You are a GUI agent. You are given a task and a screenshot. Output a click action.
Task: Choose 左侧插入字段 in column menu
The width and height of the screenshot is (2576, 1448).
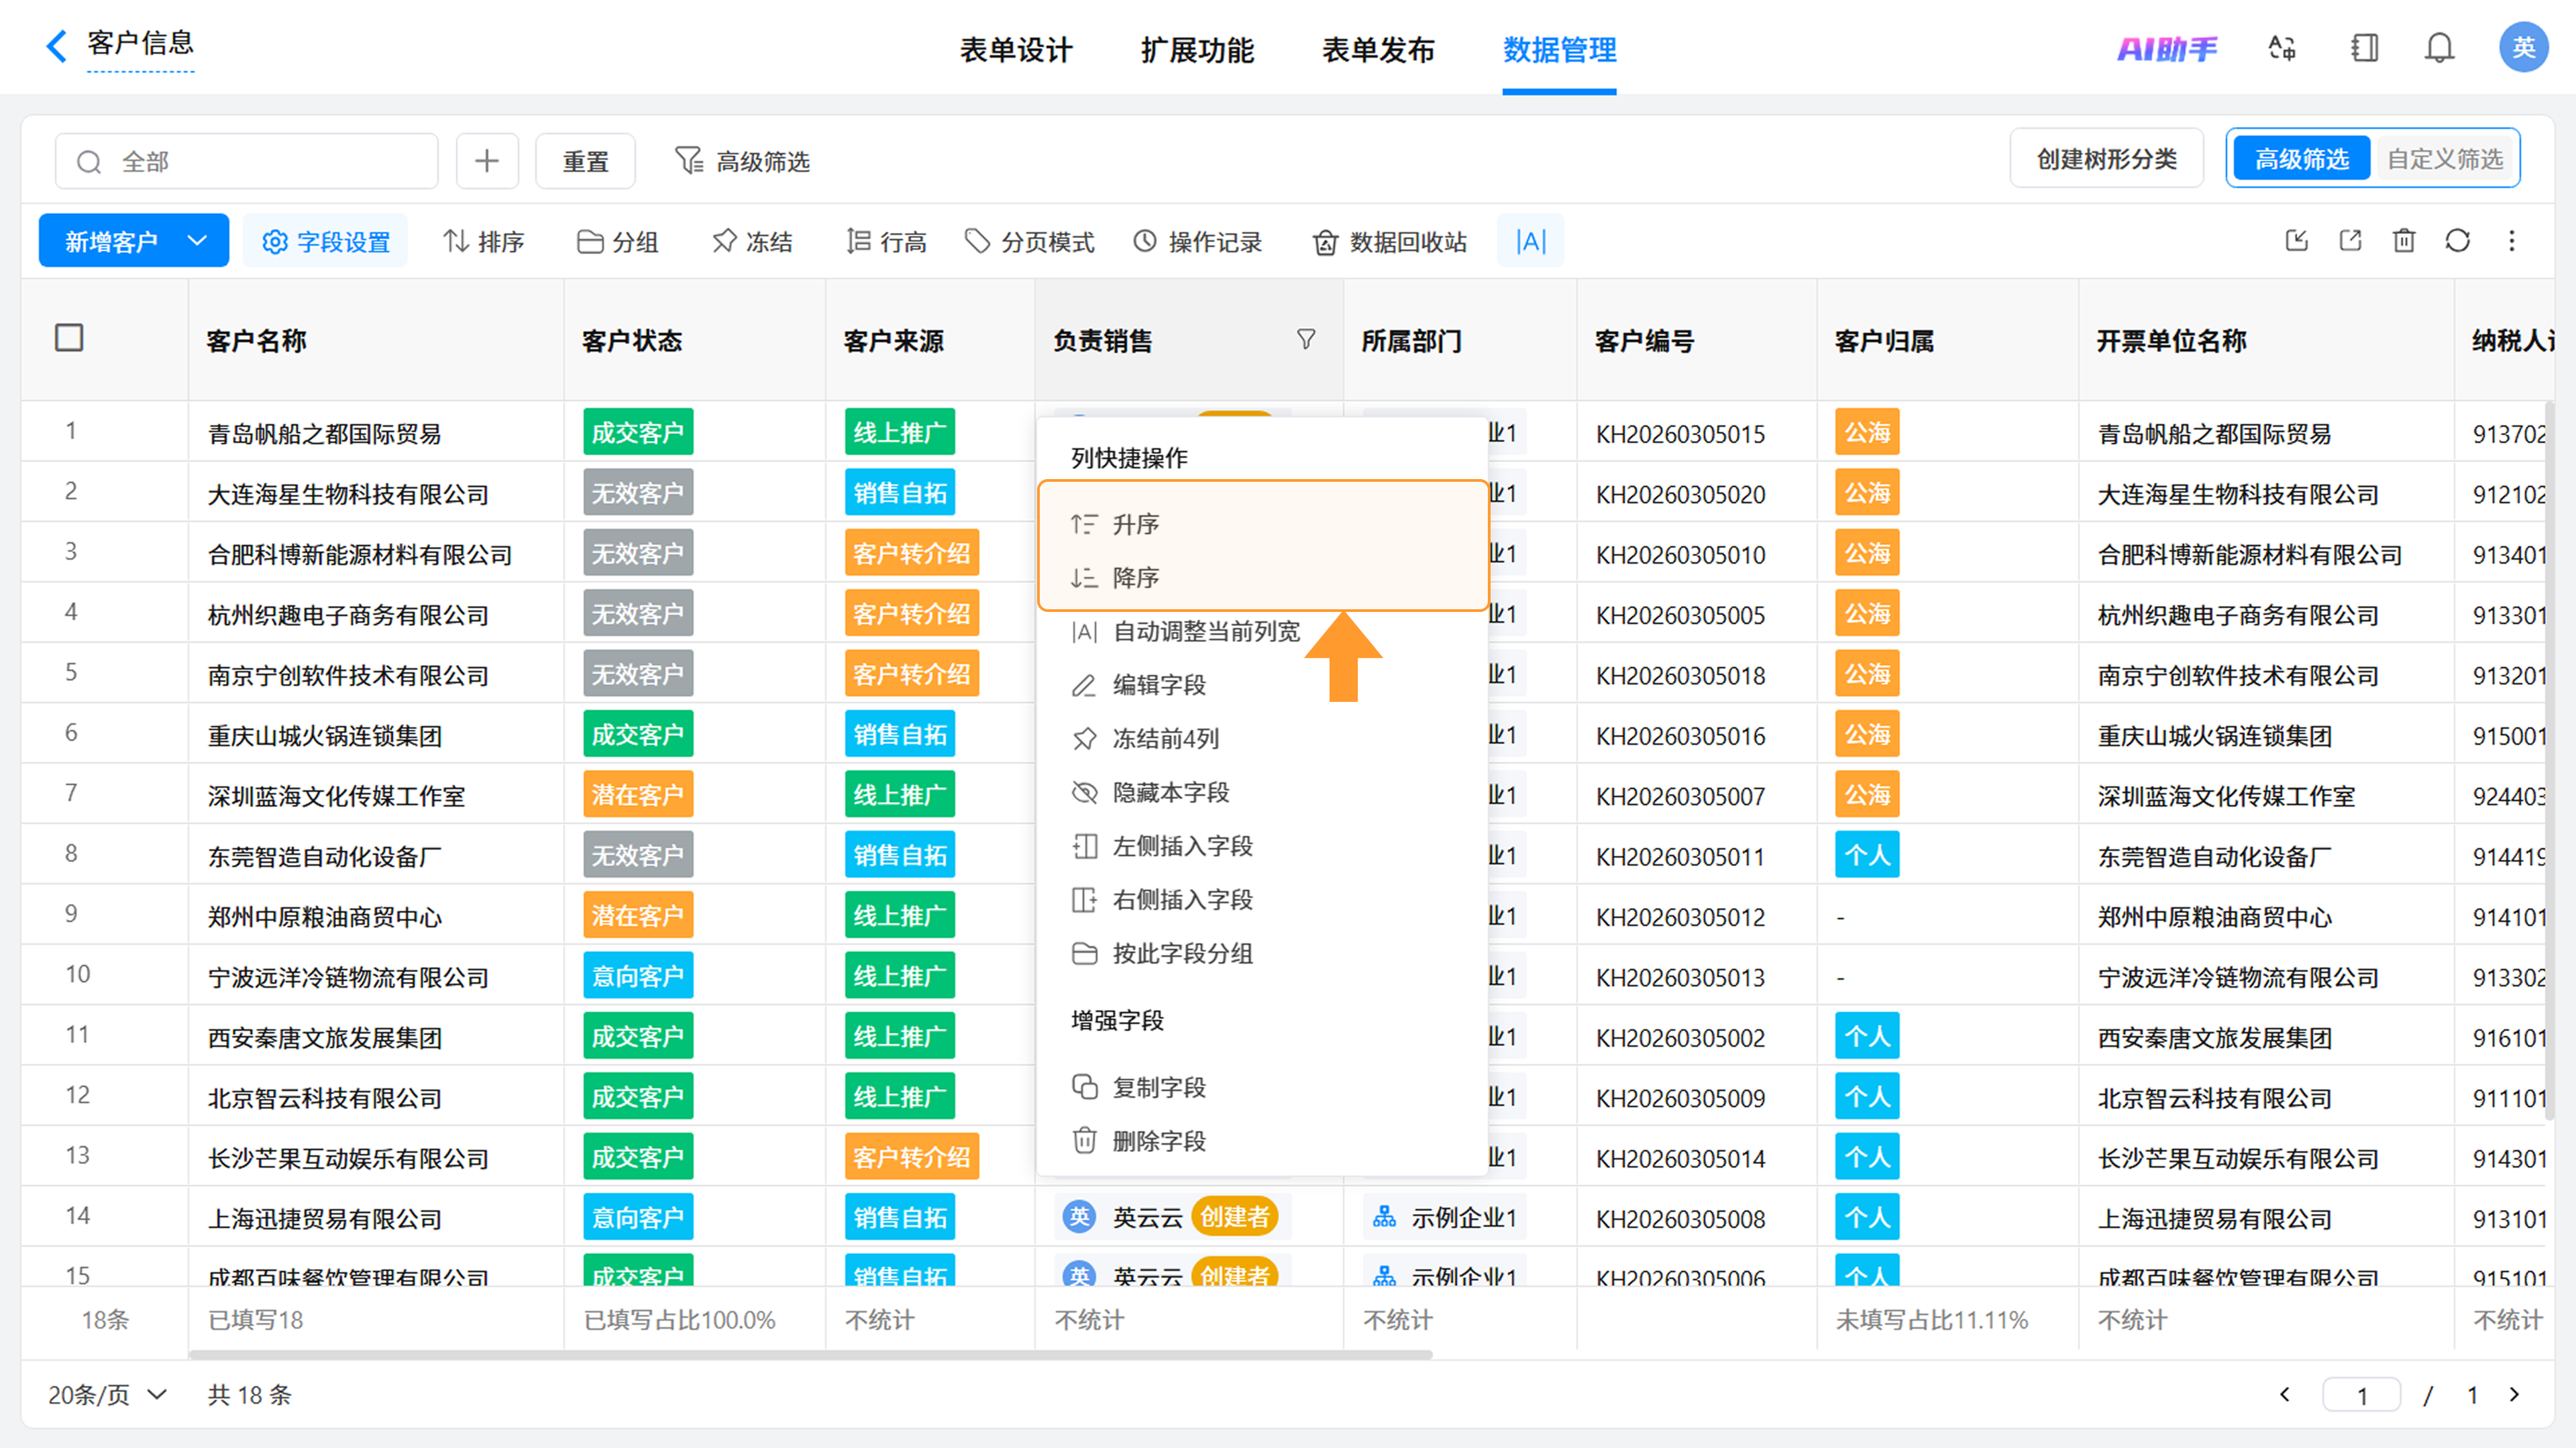[x=1263, y=846]
